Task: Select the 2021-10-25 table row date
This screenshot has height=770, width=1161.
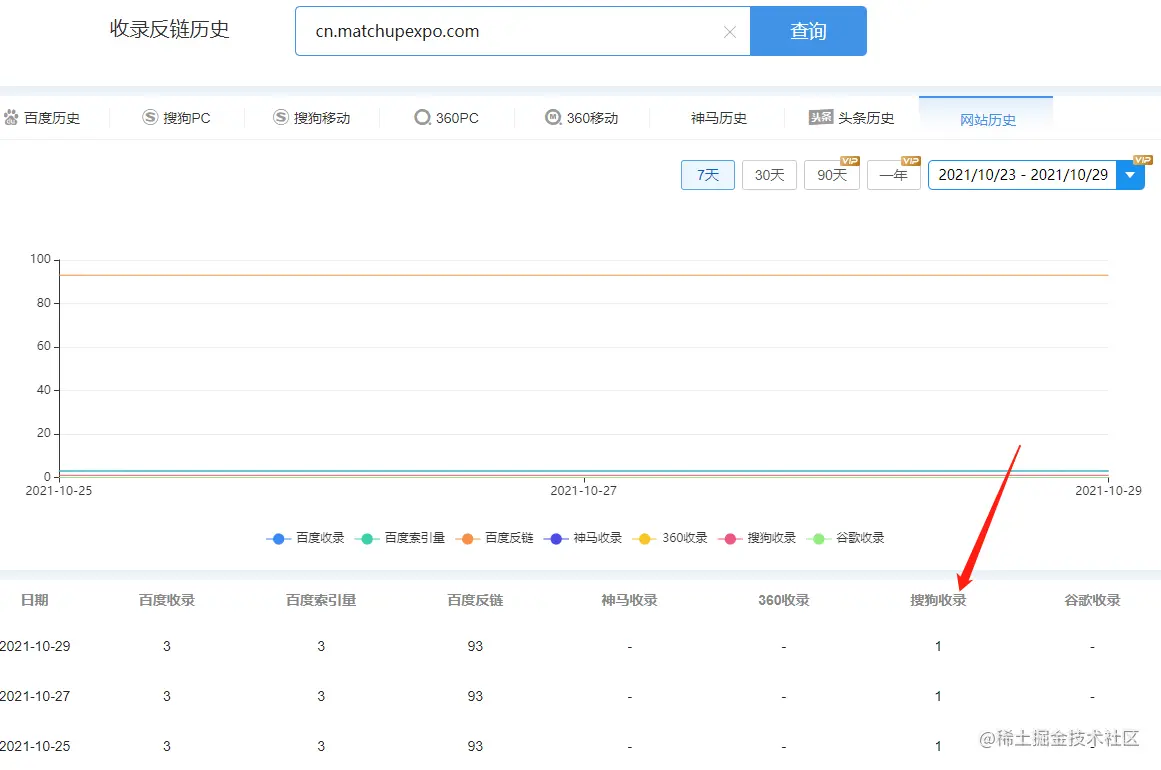Action: pos(35,746)
